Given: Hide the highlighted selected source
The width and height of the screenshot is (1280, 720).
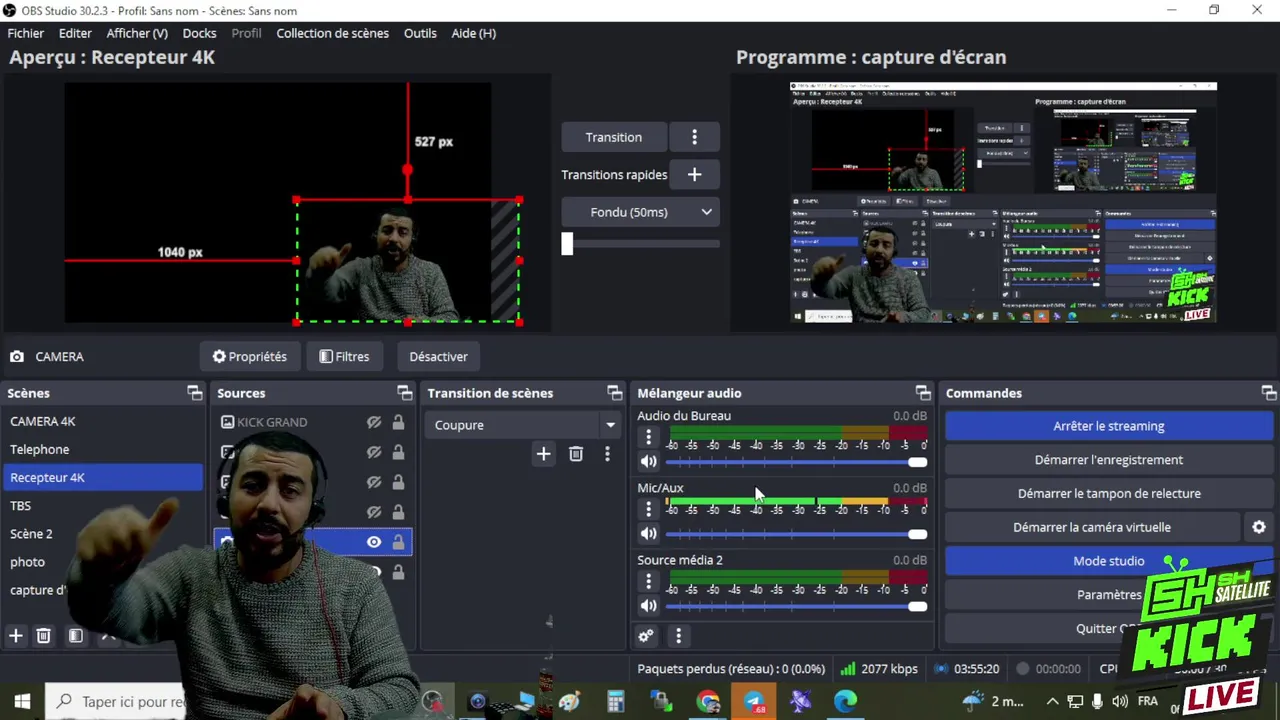Looking at the screenshot, I should [374, 542].
